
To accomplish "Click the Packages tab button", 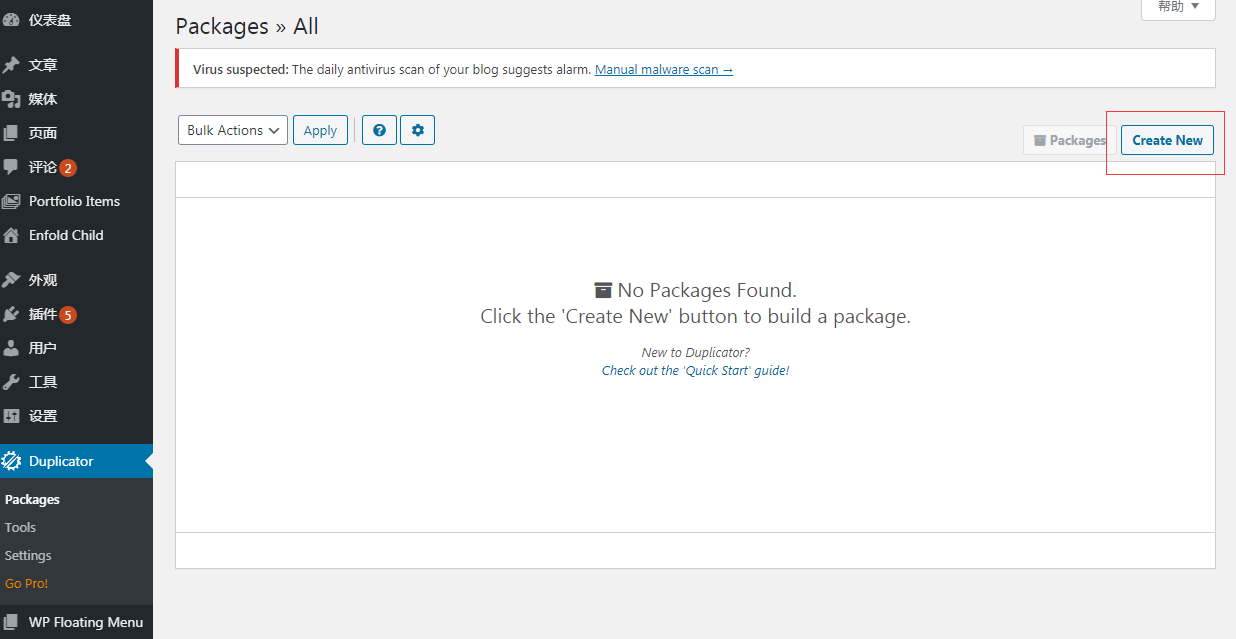I will coord(1069,140).
